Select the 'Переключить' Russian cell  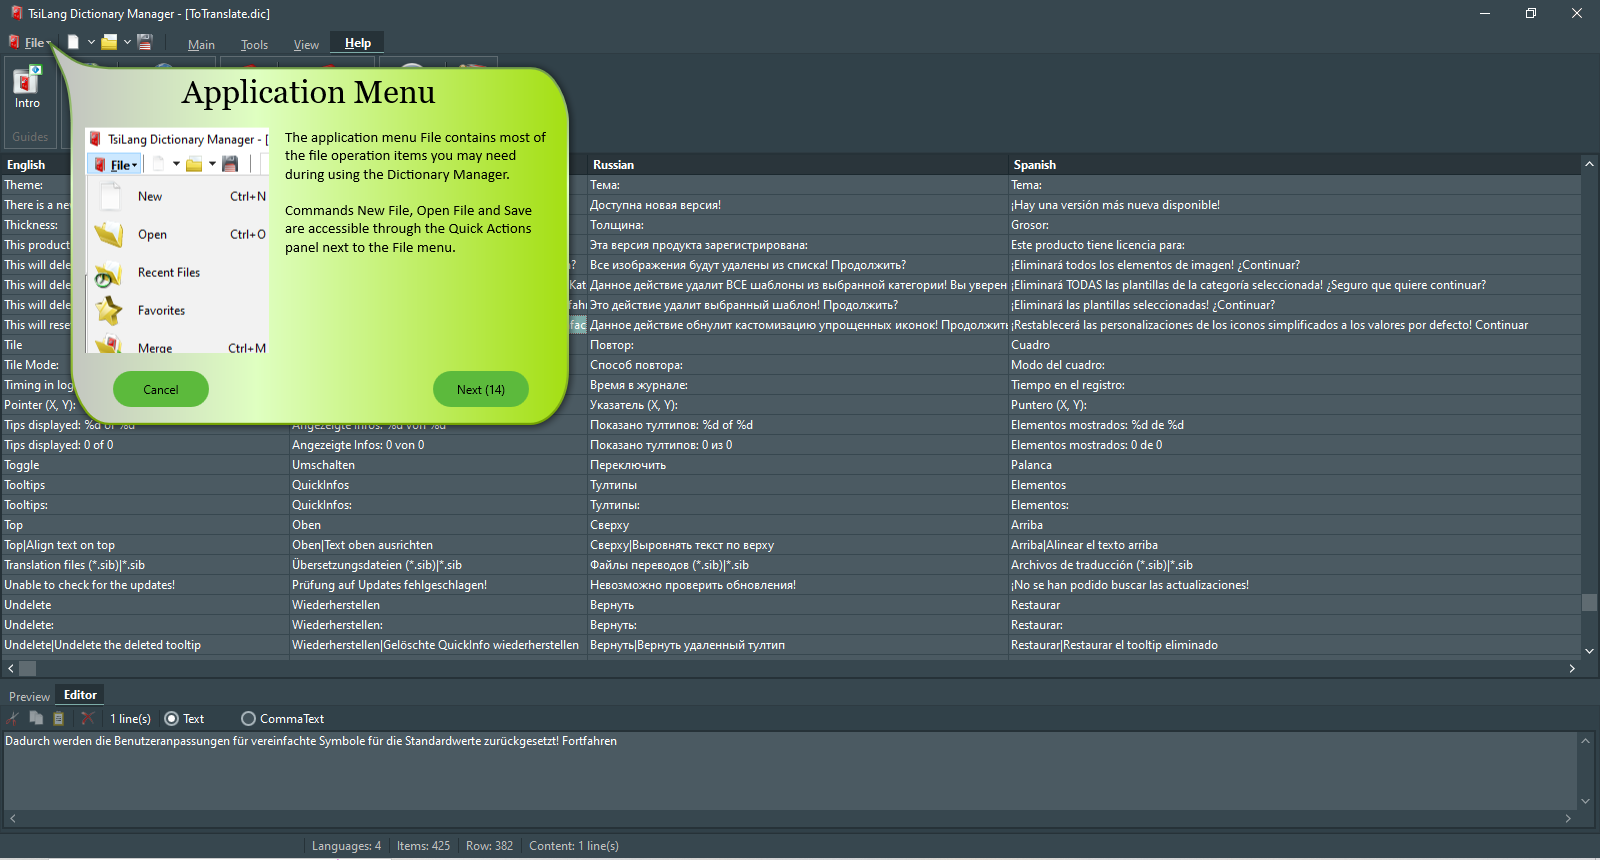tap(798, 465)
